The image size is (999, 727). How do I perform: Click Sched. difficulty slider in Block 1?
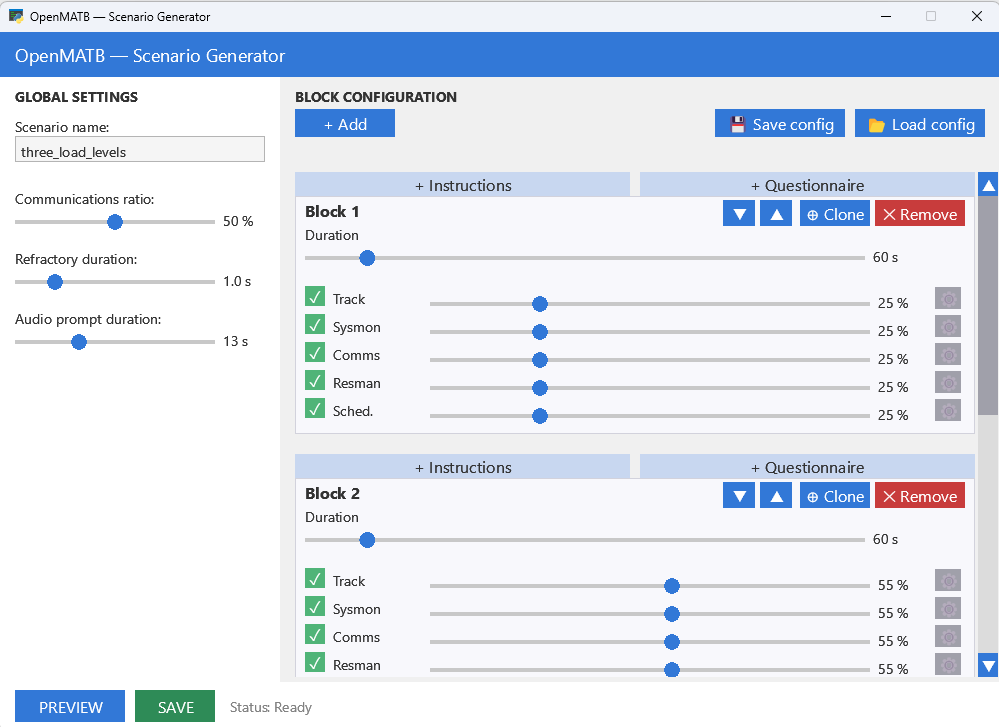point(650,416)
